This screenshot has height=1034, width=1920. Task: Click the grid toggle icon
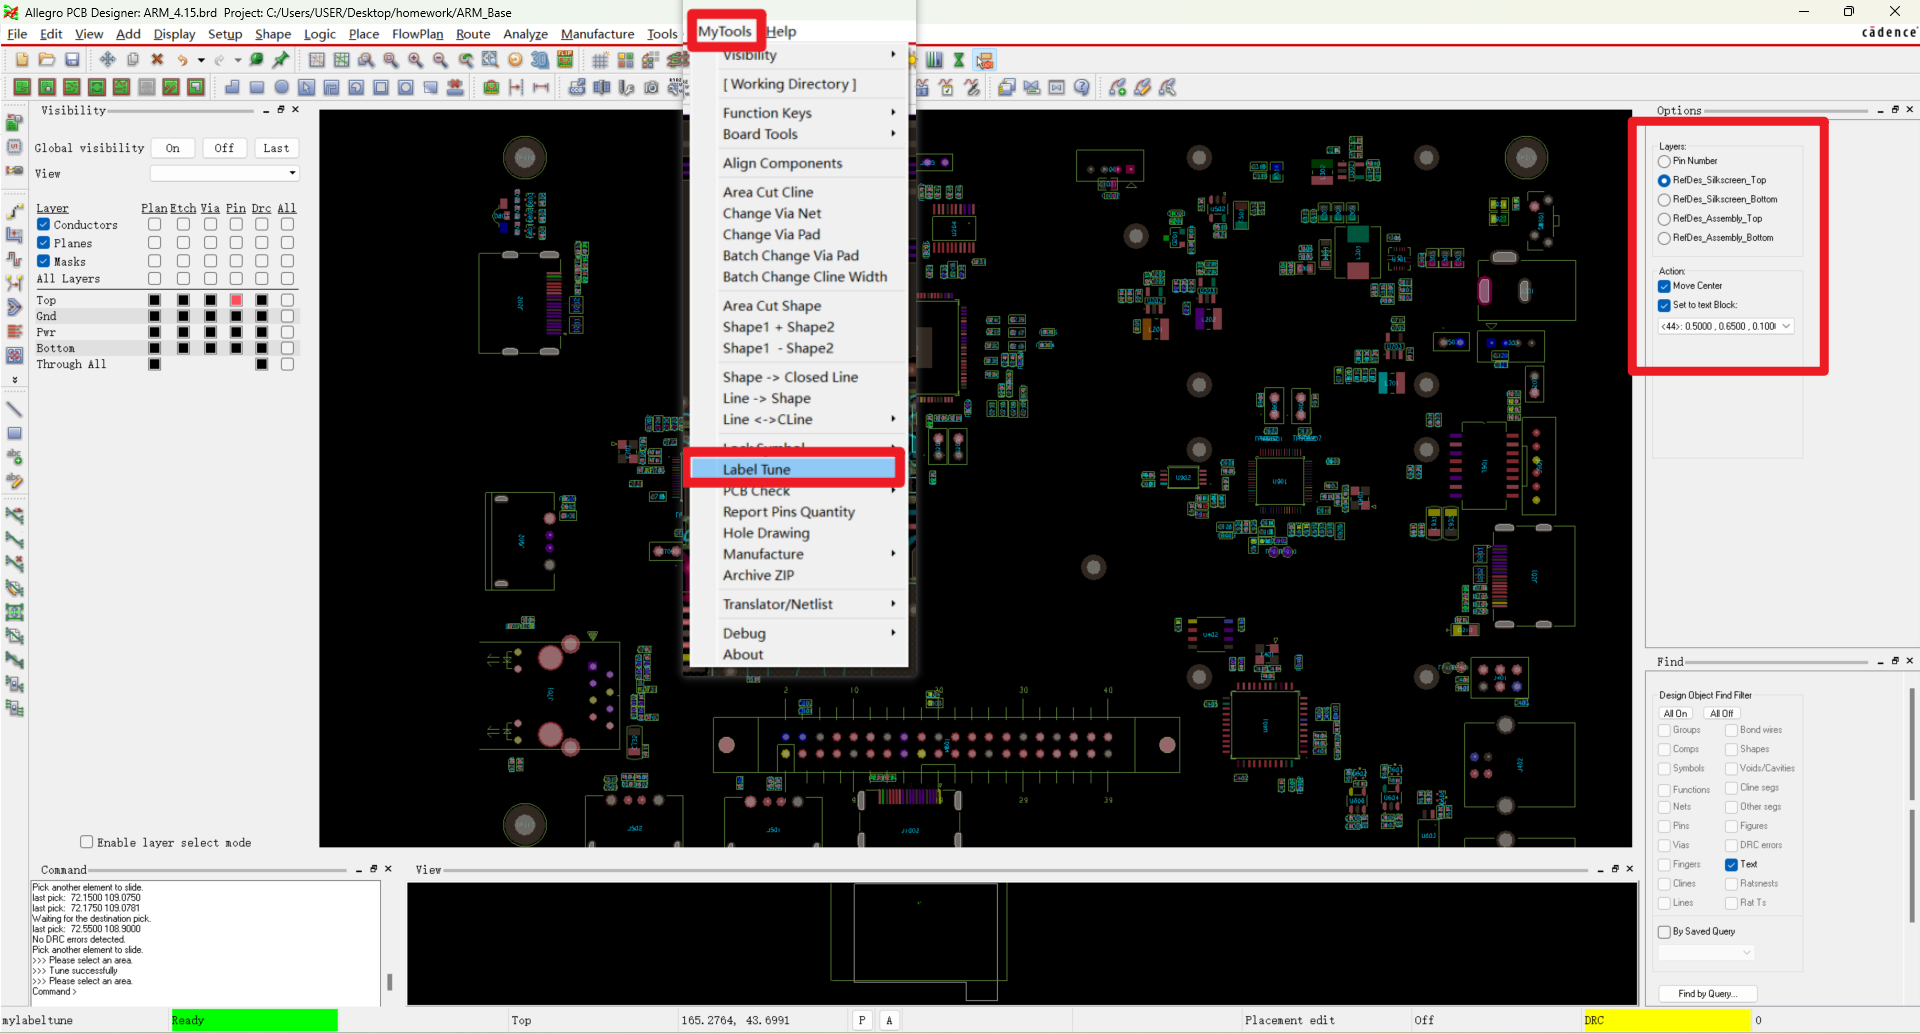click(600, 60)
